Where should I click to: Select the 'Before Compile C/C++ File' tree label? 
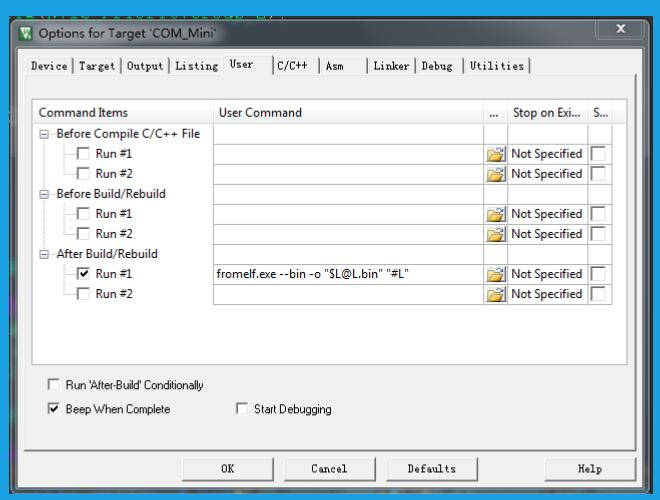128,133
